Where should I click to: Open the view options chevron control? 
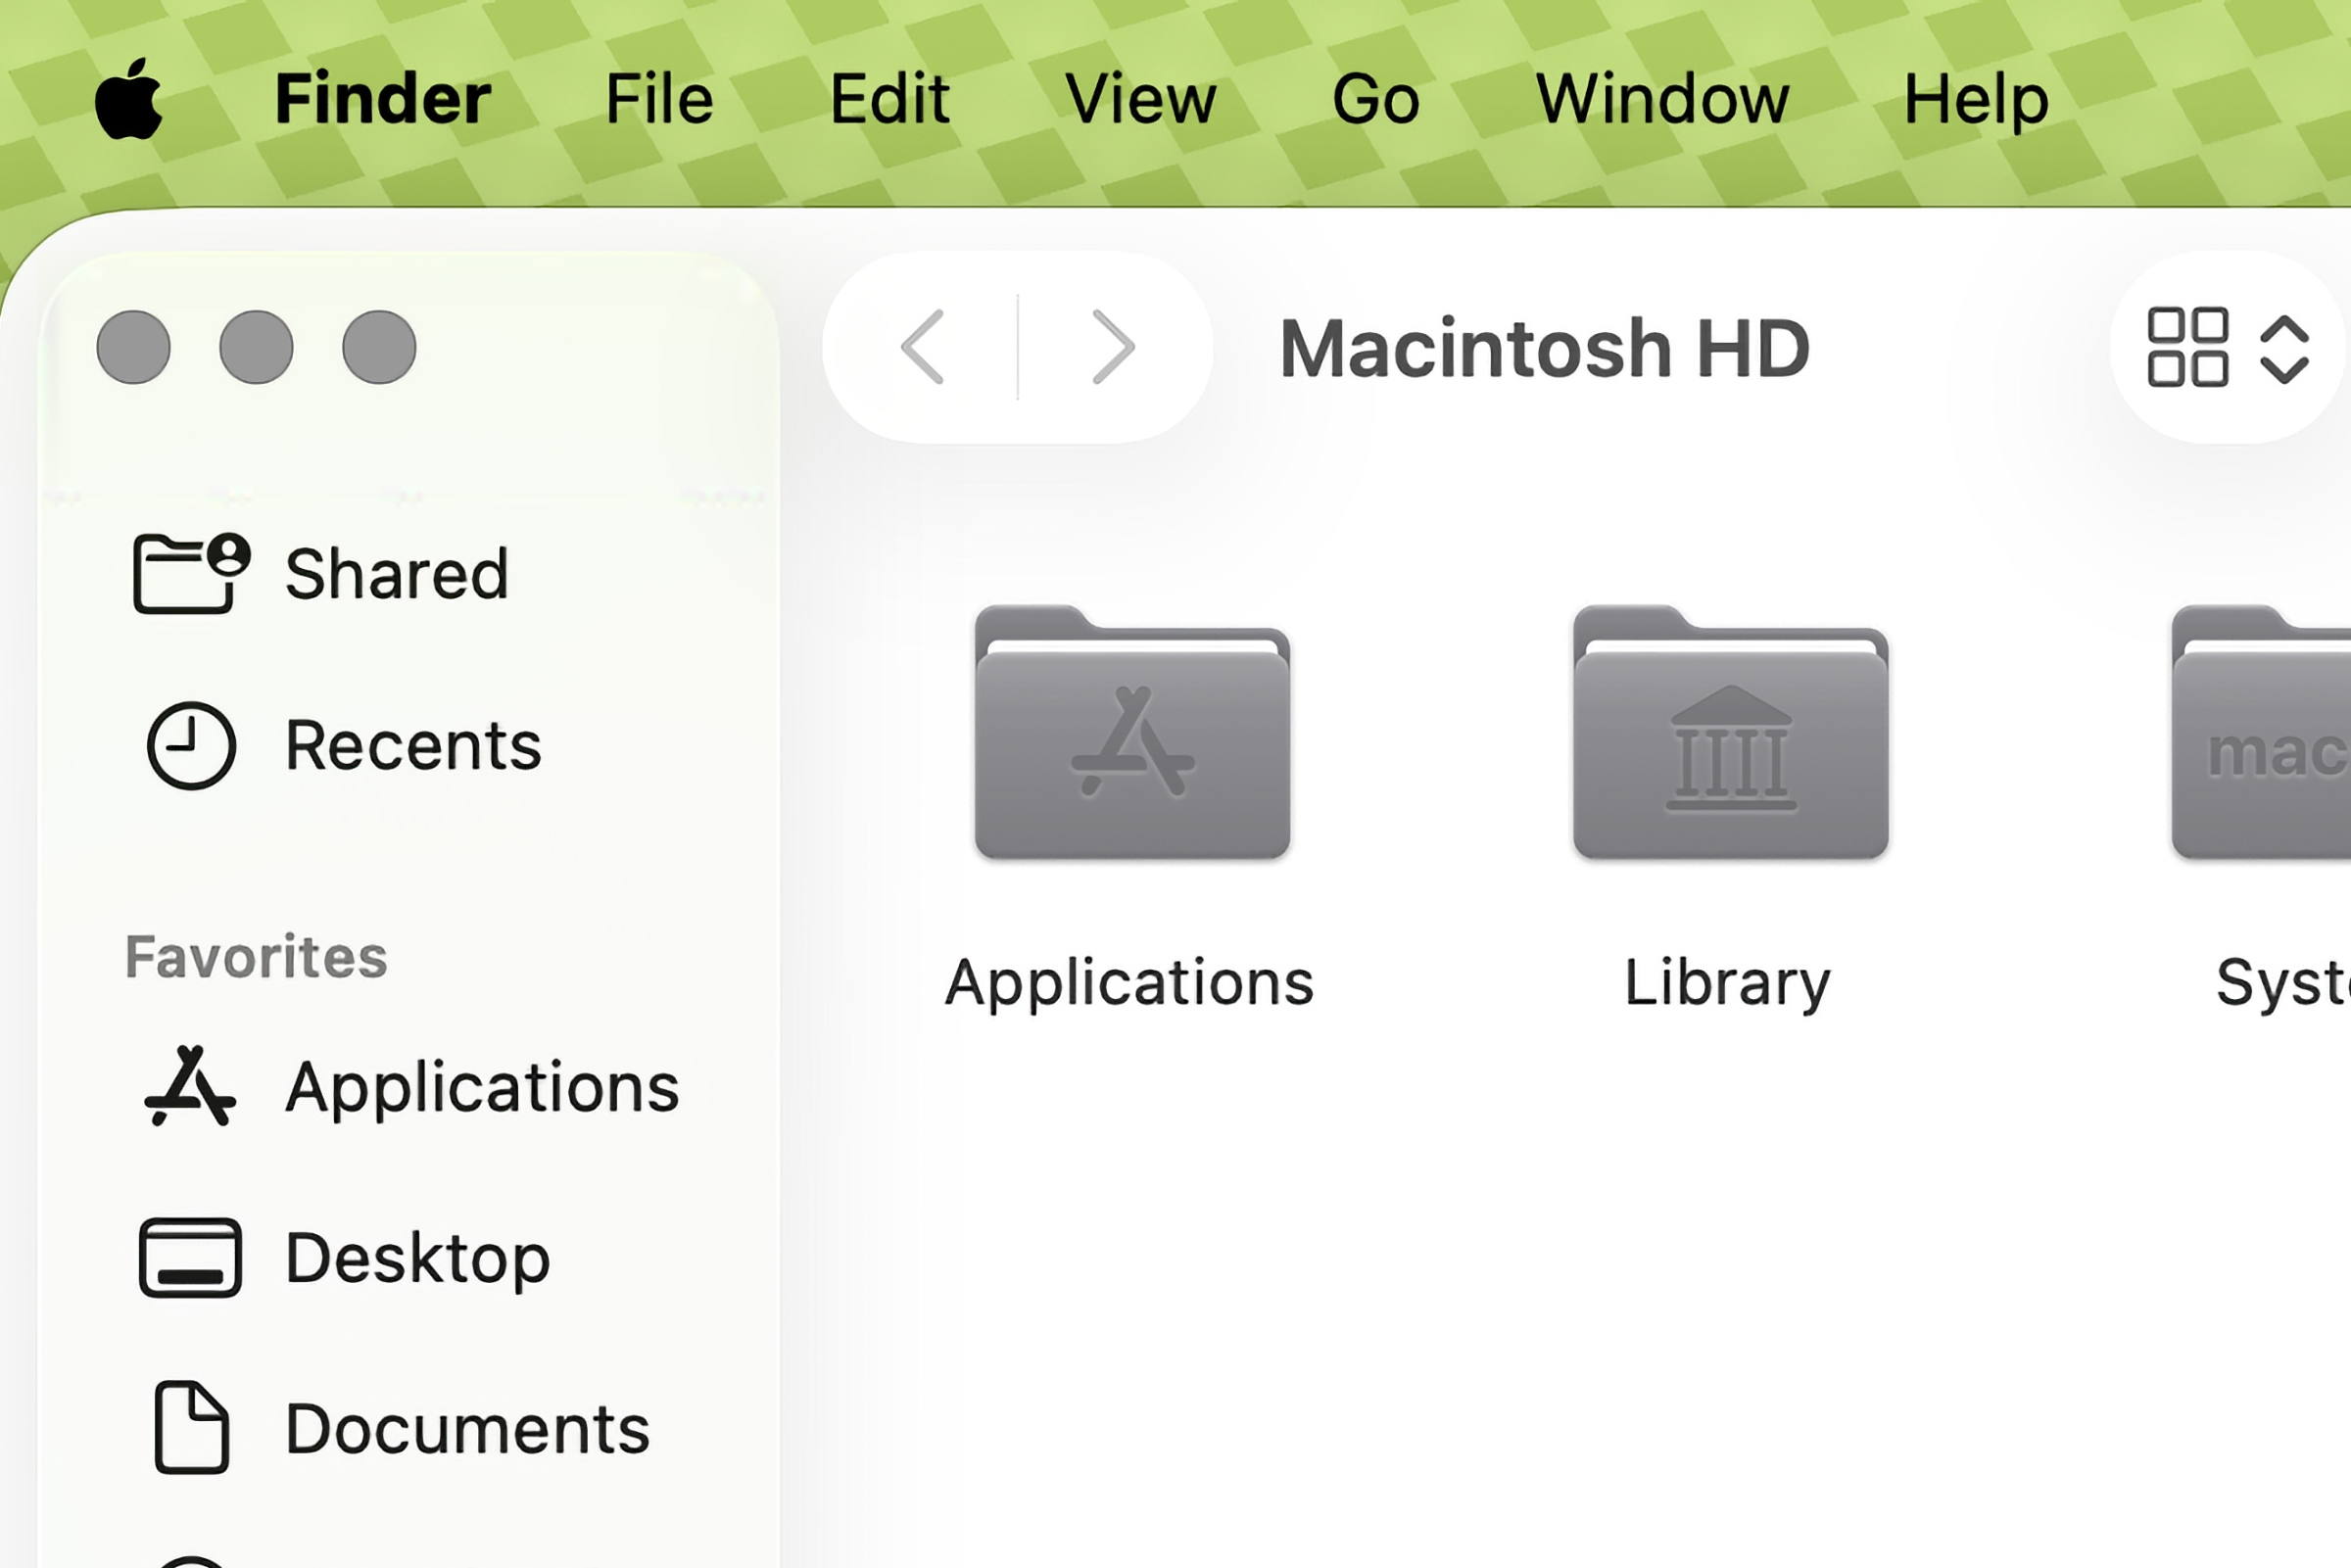tap(2287, 348)
